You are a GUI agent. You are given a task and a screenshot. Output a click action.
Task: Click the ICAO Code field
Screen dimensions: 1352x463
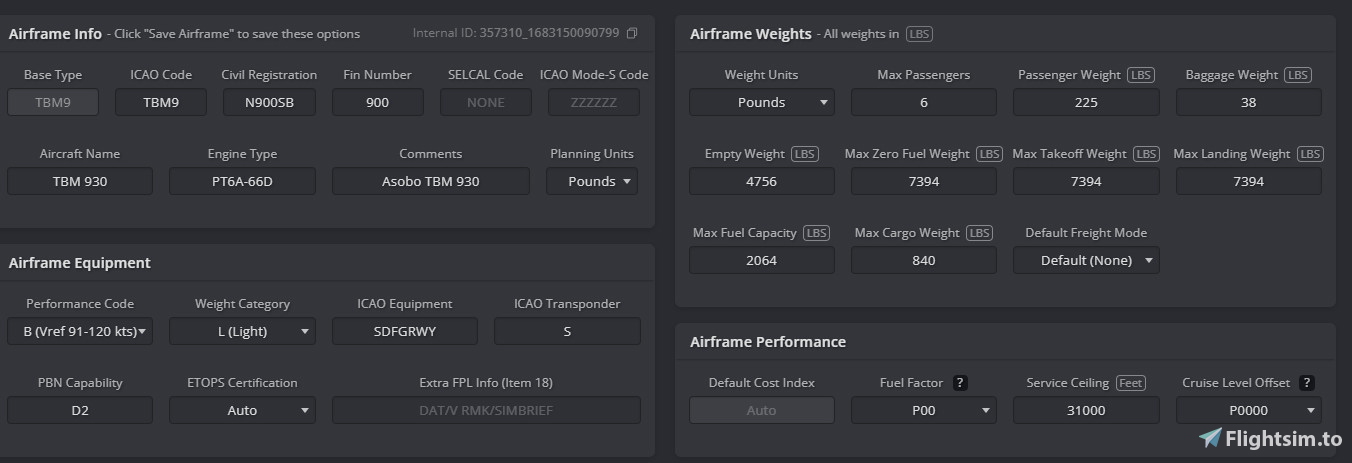click(161, 102)
